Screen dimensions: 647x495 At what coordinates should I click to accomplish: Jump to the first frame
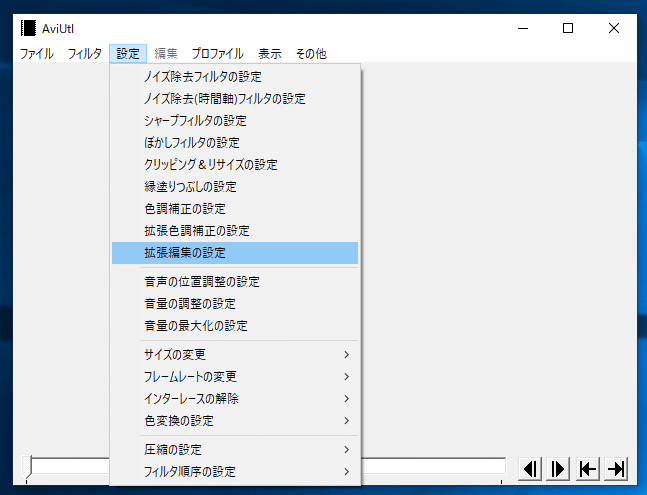point(588,469)
